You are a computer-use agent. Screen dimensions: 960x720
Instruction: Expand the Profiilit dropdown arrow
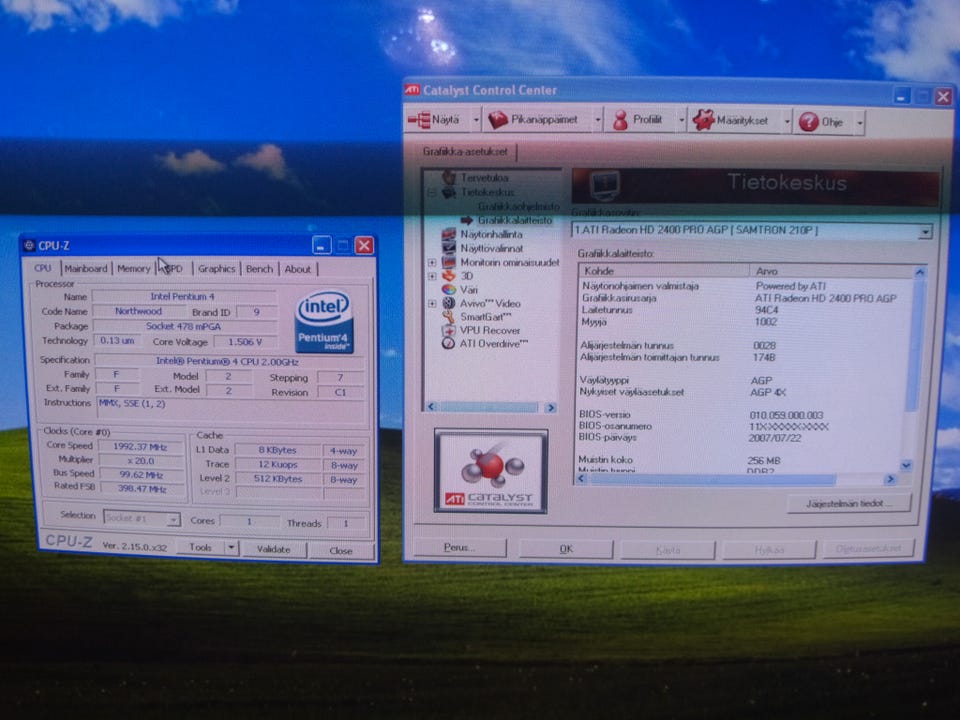[x=681, y=121]
